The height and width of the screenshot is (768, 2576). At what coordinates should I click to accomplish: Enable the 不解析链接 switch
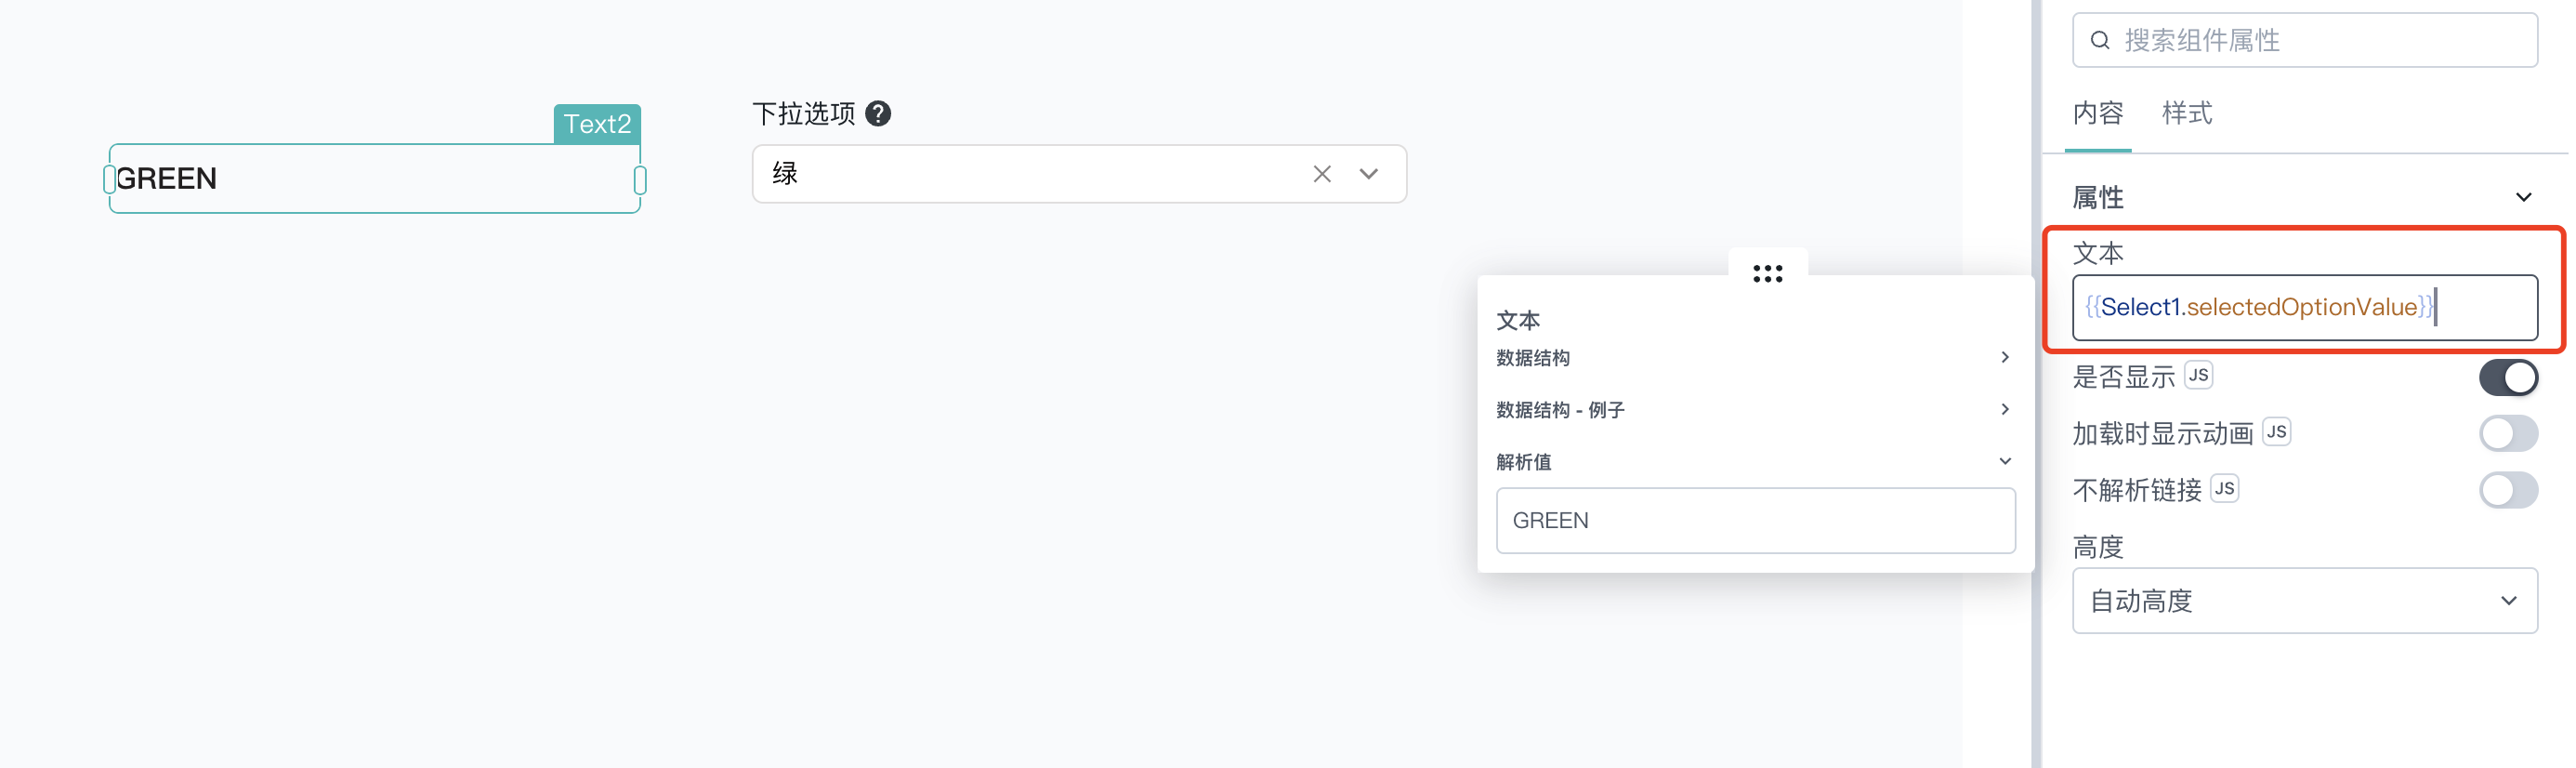click(2507, 490)
